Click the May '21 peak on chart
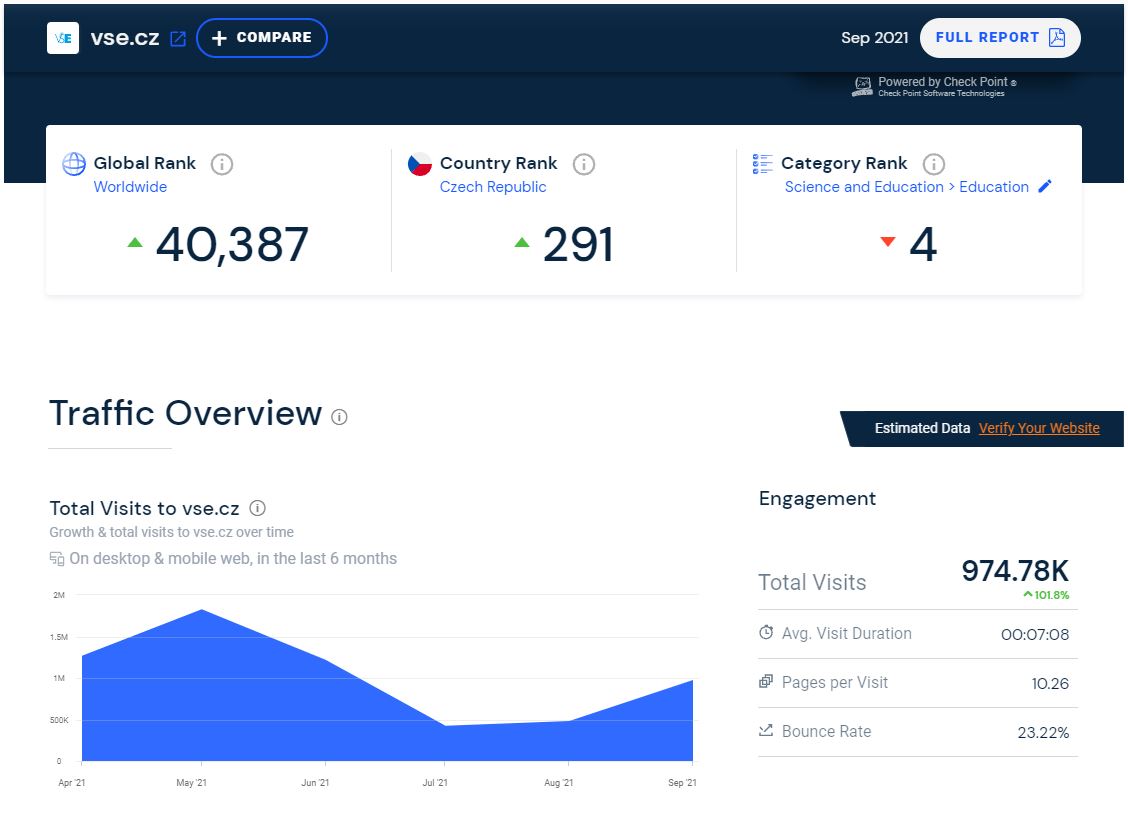 (202, 610)
